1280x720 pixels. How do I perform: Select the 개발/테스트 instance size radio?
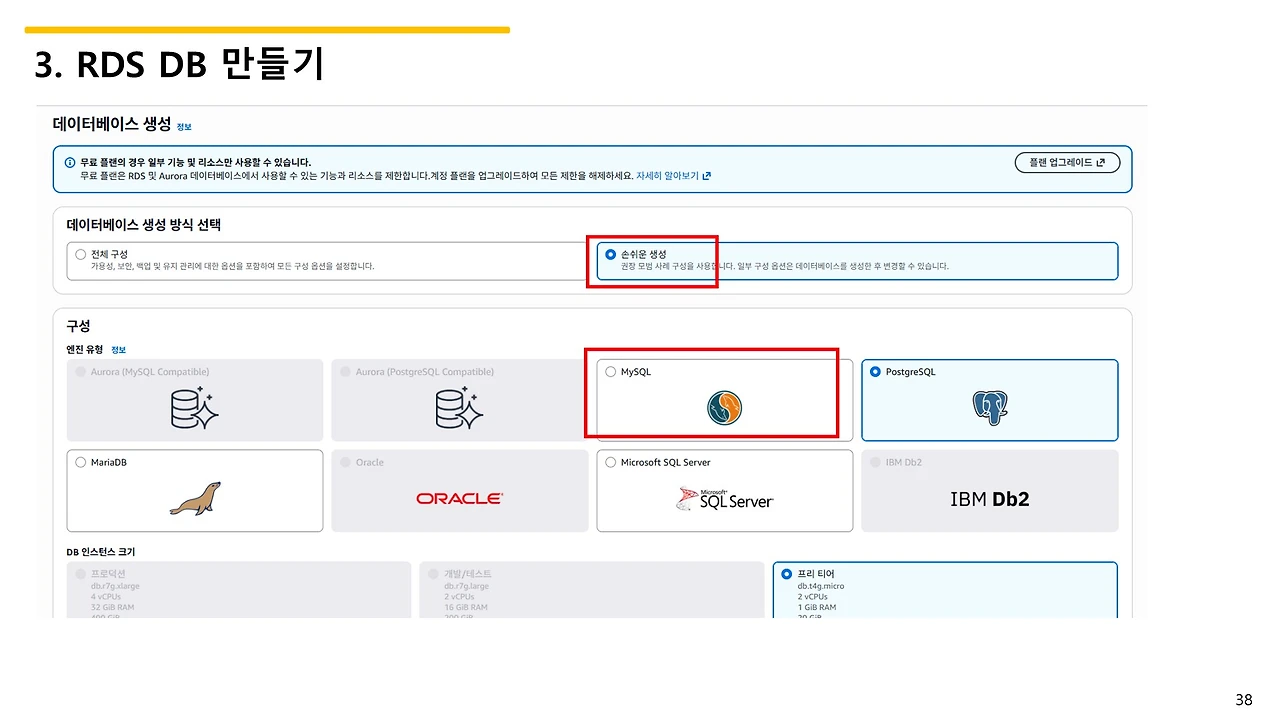tap(434, 574)
